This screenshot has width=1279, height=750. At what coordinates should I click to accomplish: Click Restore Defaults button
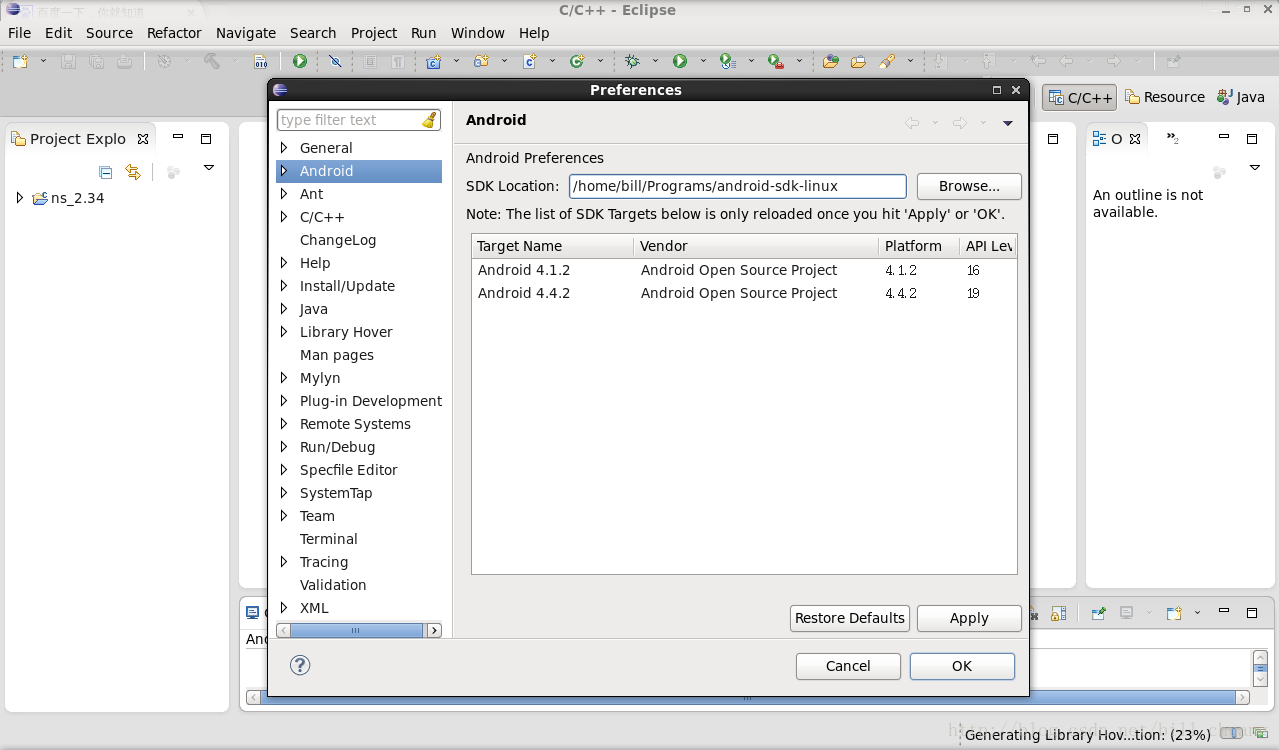coord(850,618)
